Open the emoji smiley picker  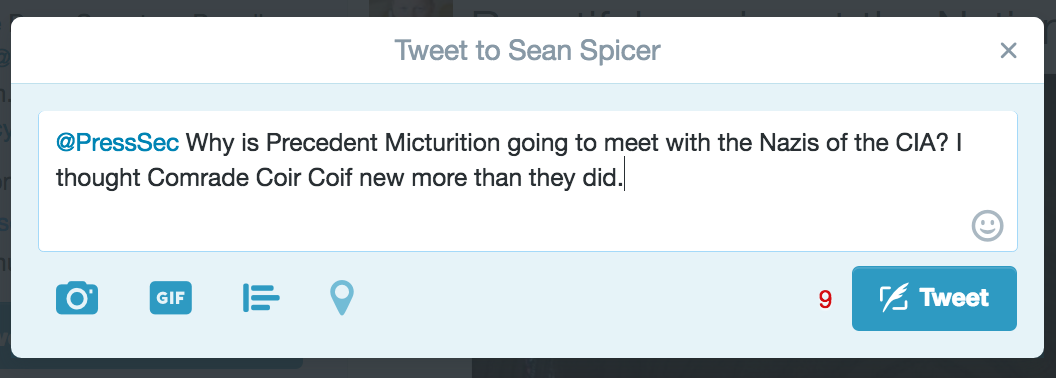point(987,226)
